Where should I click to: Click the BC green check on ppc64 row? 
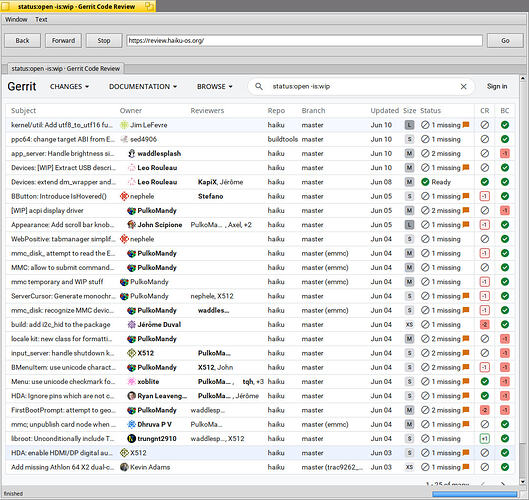coord(505,139)
